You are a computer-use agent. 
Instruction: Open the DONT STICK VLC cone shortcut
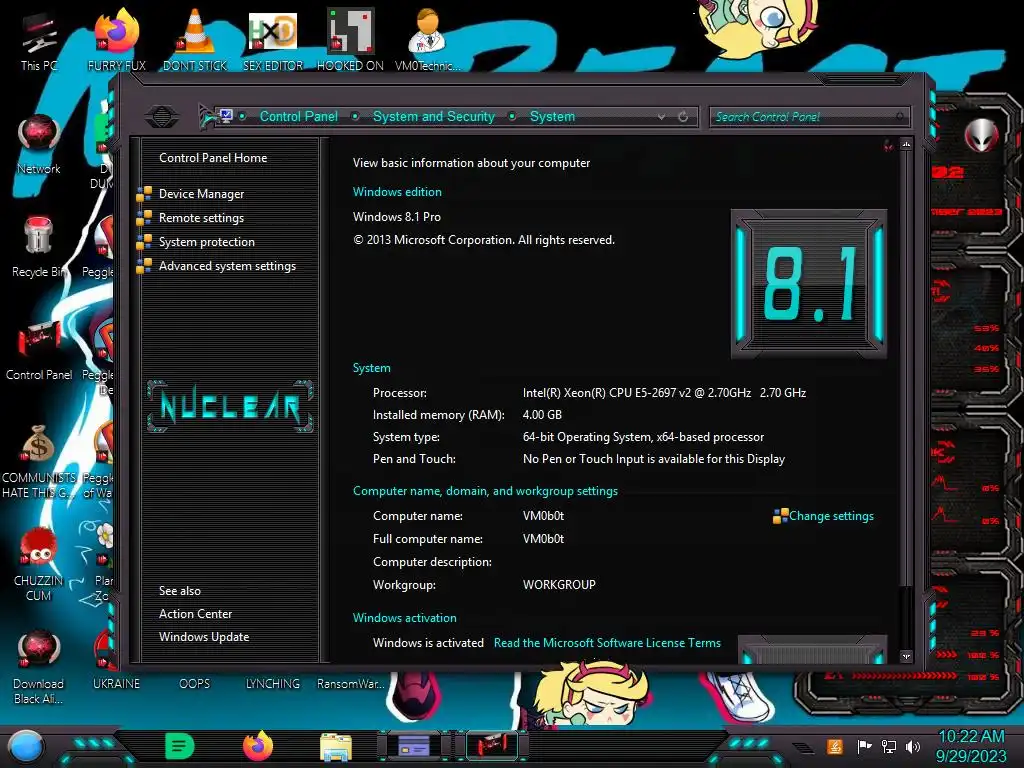click(x=195, y=41)
